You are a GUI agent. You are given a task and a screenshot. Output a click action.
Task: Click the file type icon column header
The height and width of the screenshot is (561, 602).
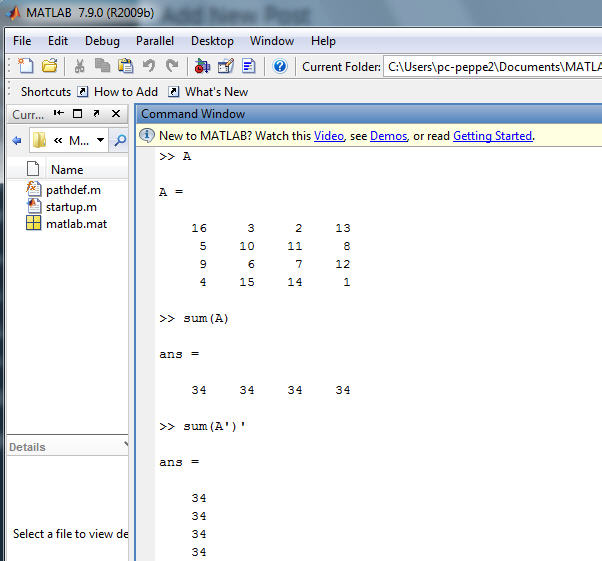pos(33,169)
